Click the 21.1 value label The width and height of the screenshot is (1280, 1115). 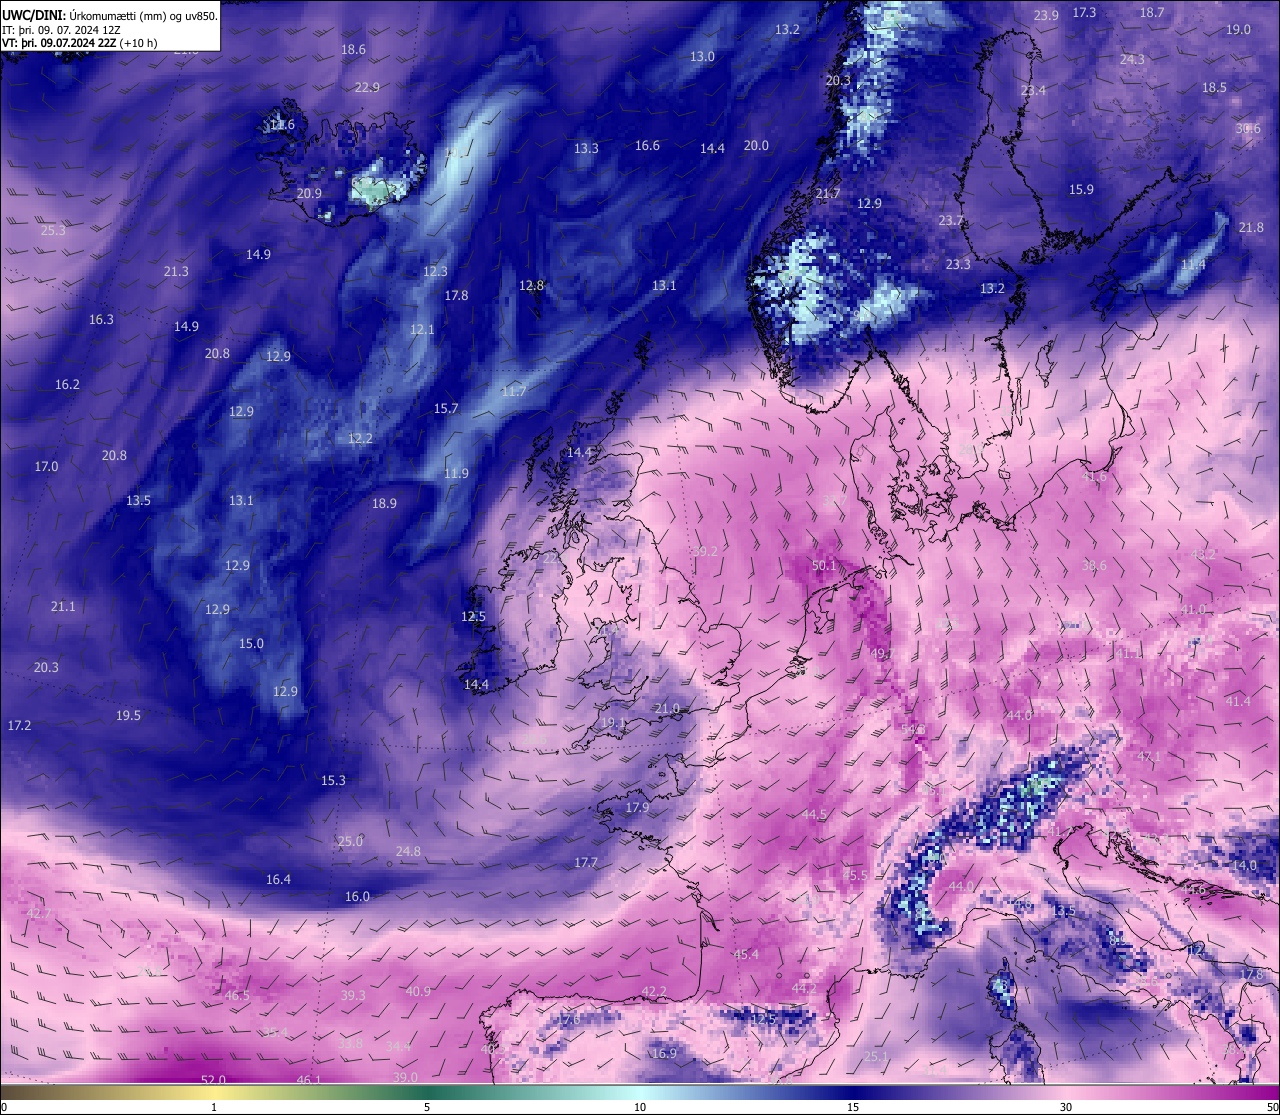click(x=63, y=607)
